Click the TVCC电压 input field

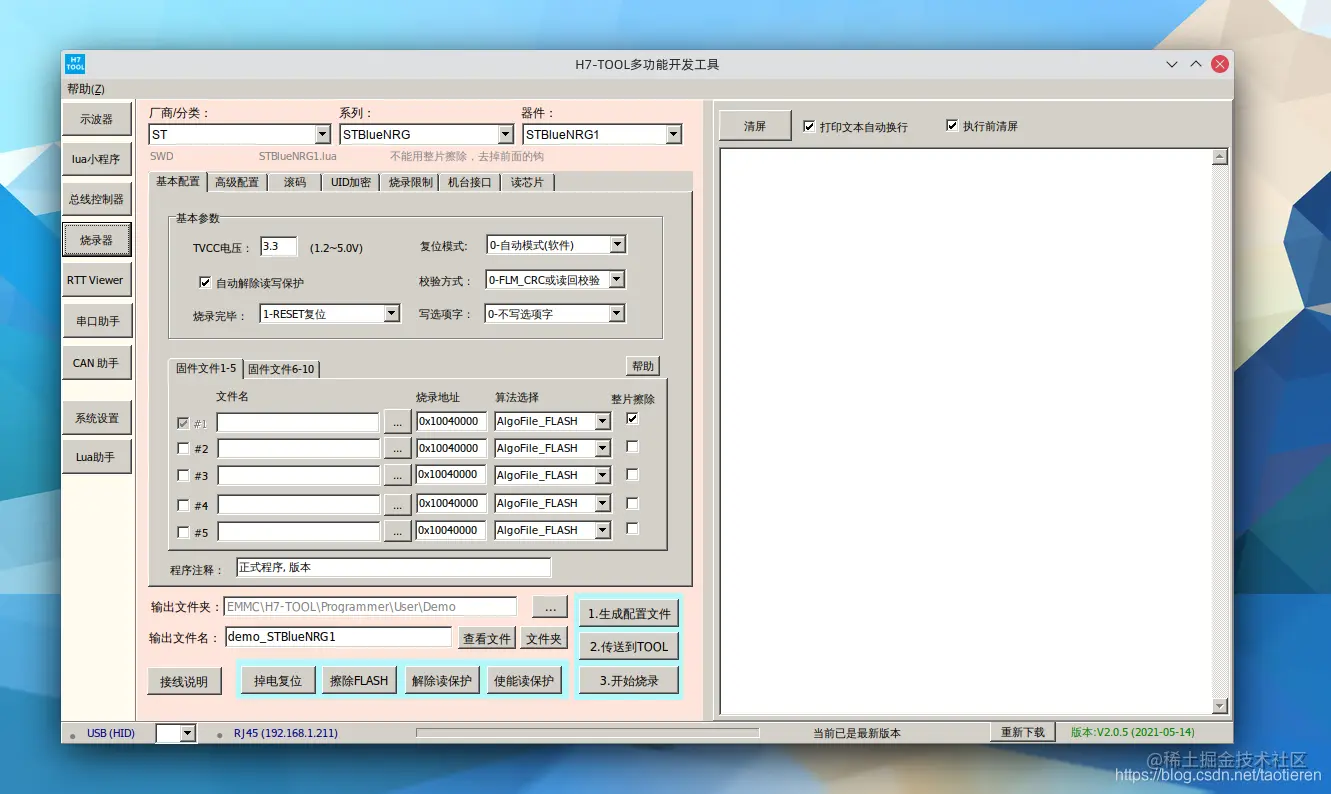pyautogui.click(x=279, y=246)
